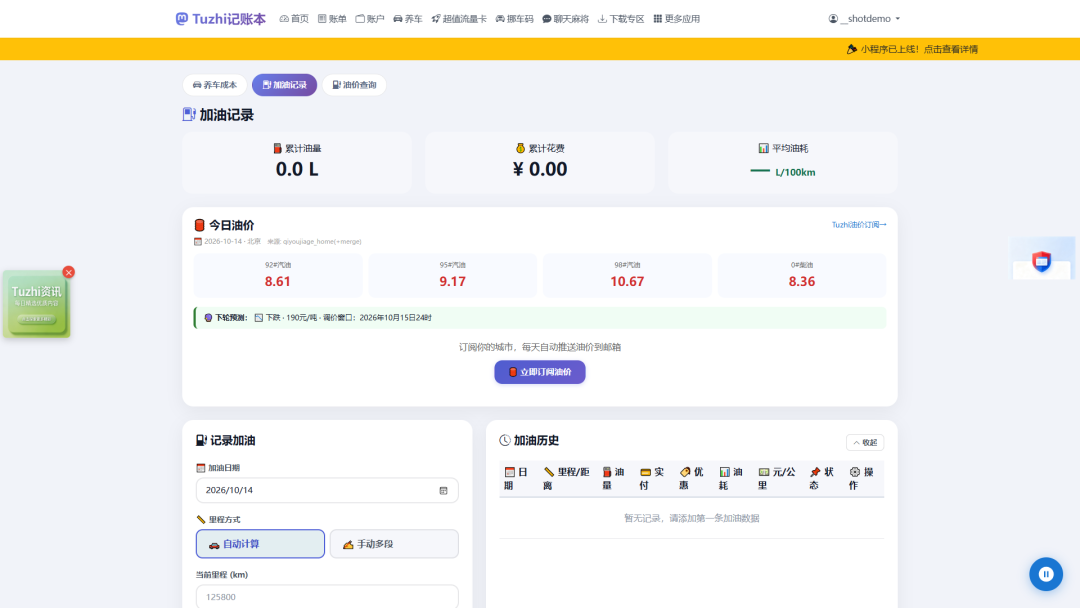Switch to the 油价查询 tab

(x=354, y=85)
